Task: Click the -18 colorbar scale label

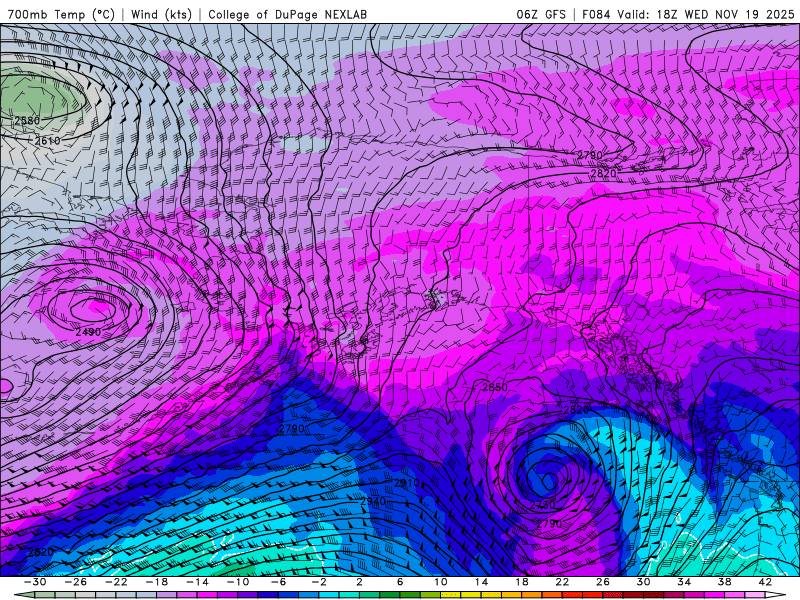Action: pyautogui.click(x=157, y=582)
